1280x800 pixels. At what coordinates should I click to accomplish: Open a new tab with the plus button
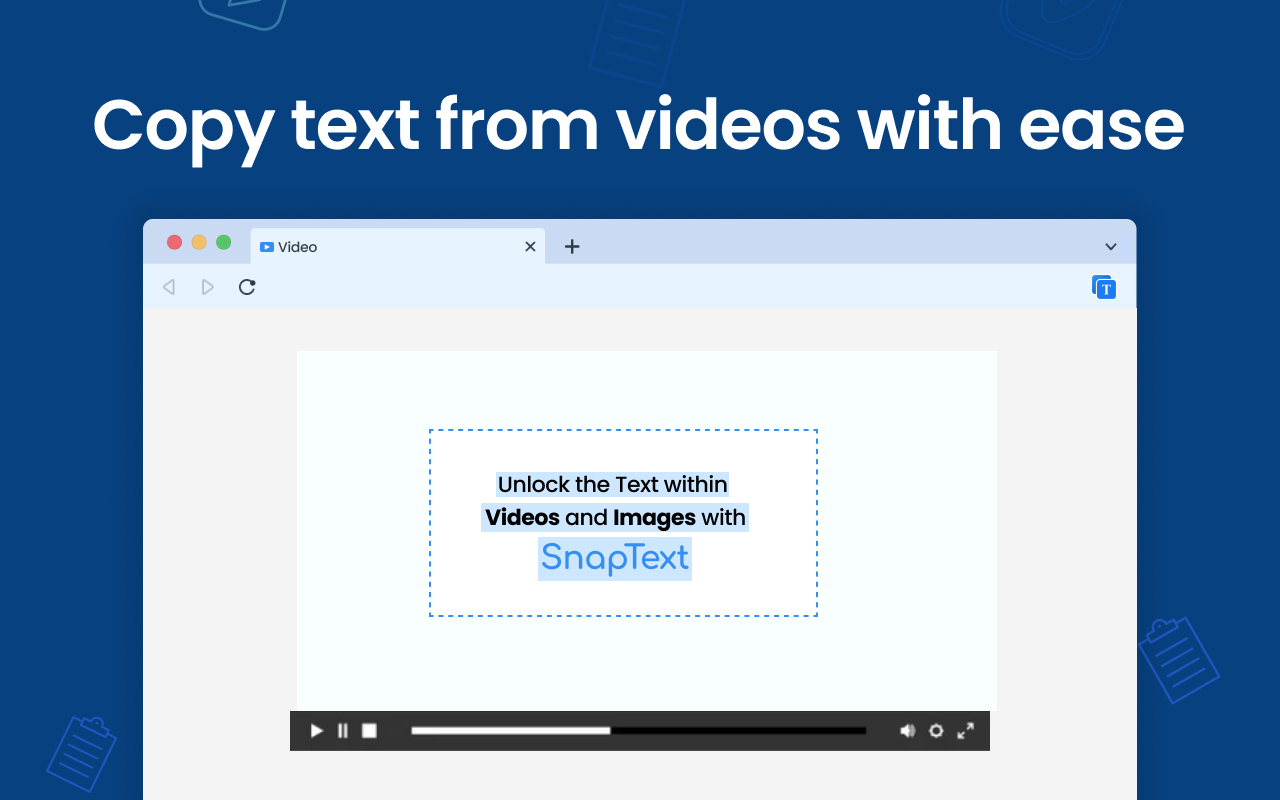pos(572,246)
